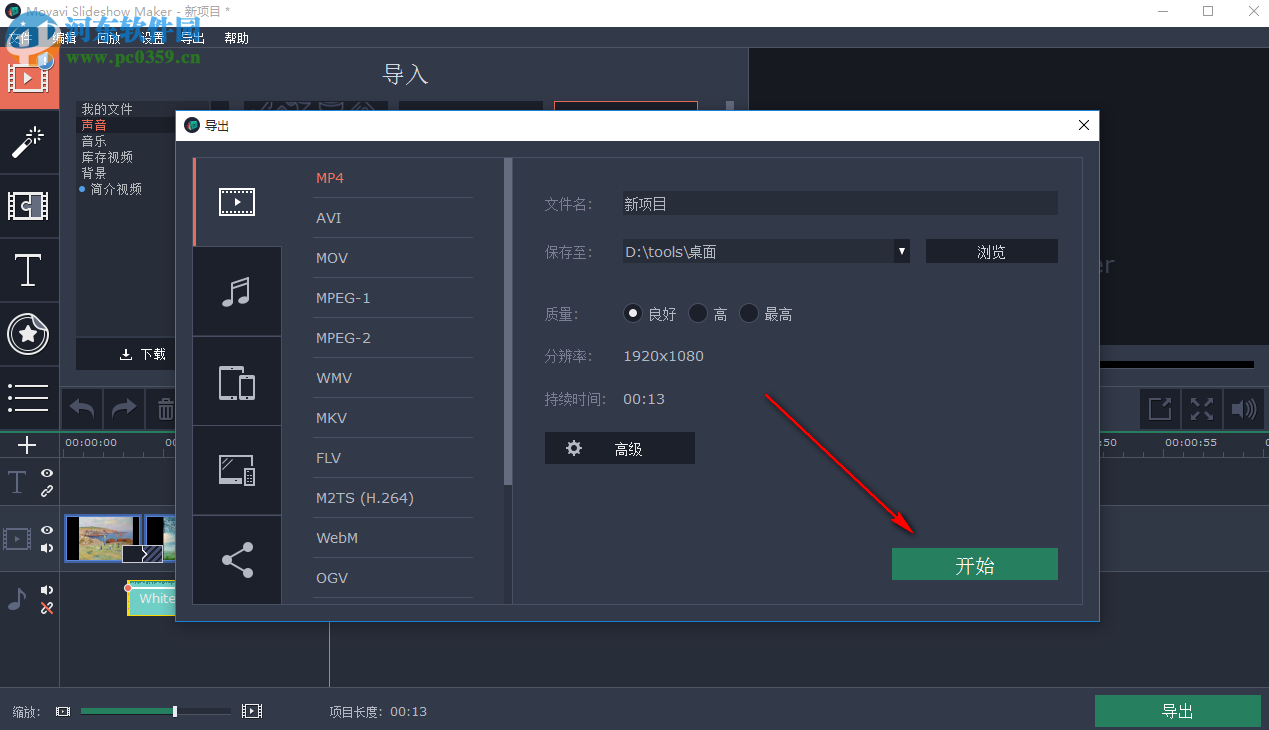Click the web sharing export category icon
This screenshot has height=730, width=1269.
(x=237, y=559)
